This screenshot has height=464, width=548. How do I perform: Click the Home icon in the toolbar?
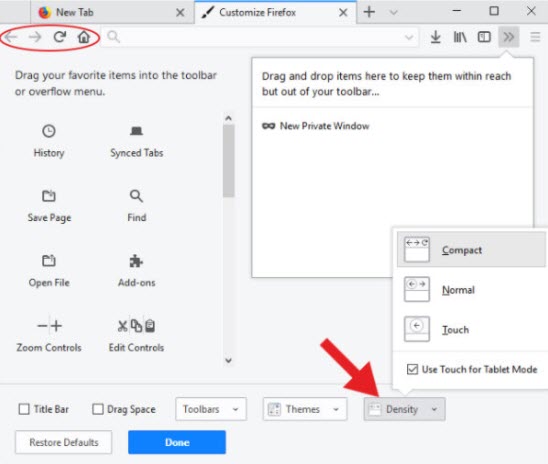coord(84,37)
